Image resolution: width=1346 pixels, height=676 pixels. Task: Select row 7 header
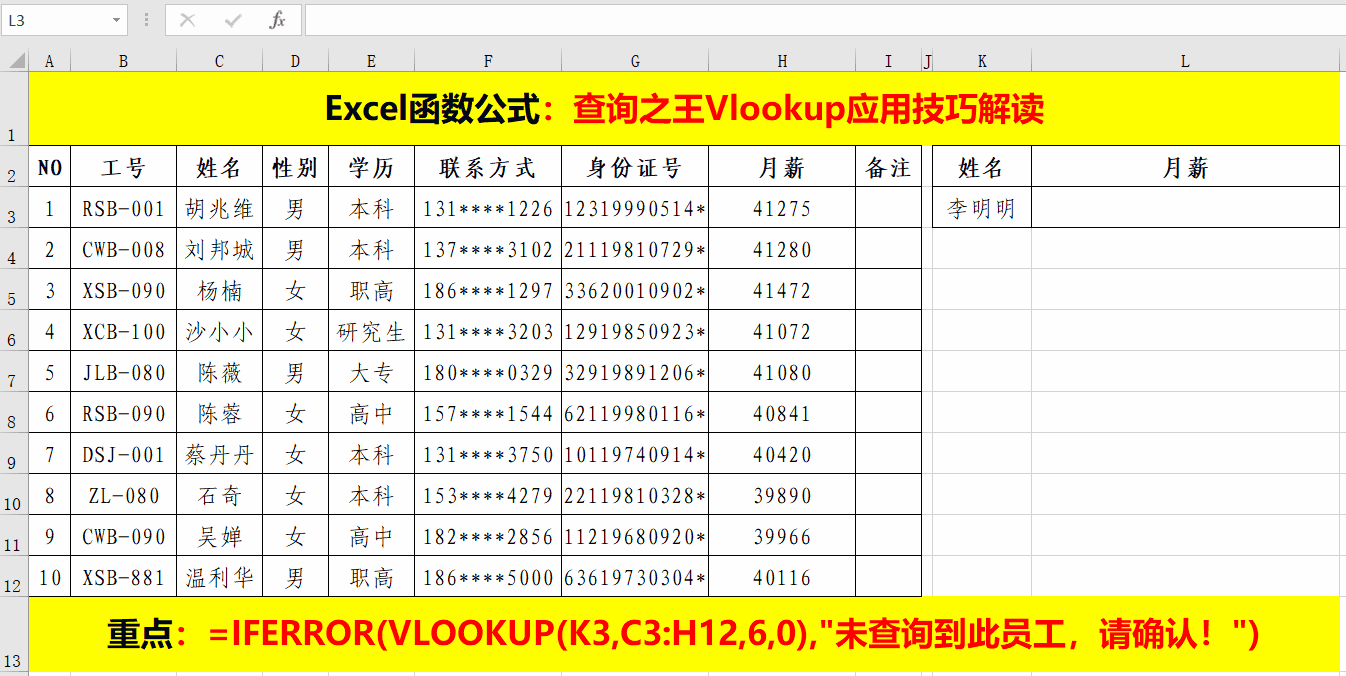tap(14, 371)
